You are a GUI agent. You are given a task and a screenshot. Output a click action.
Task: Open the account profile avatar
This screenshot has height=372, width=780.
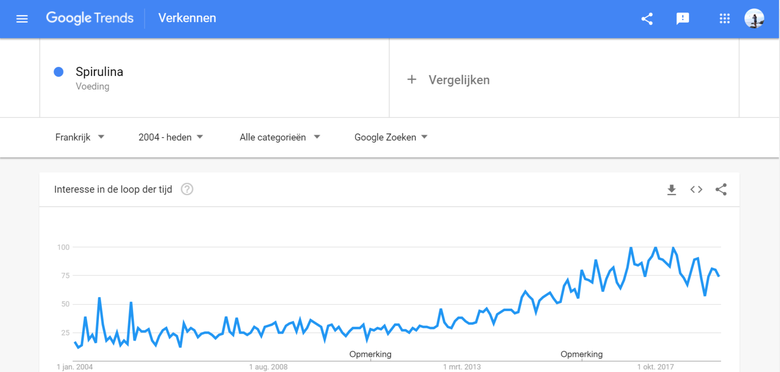click(x=754, y=19)
